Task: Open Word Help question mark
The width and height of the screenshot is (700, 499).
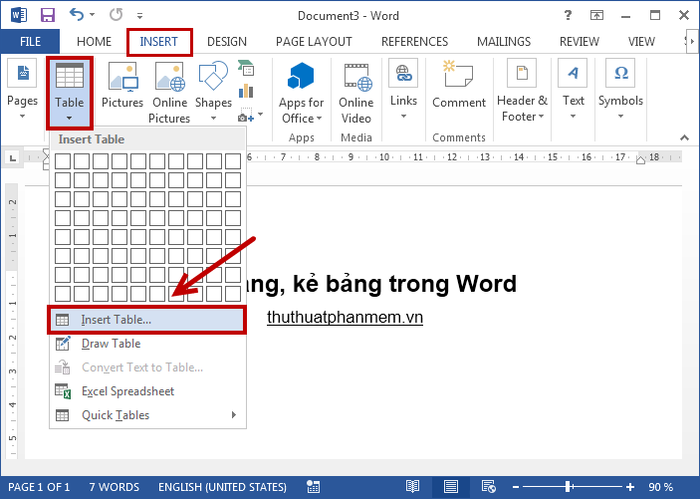Action: tap(567, 15)
